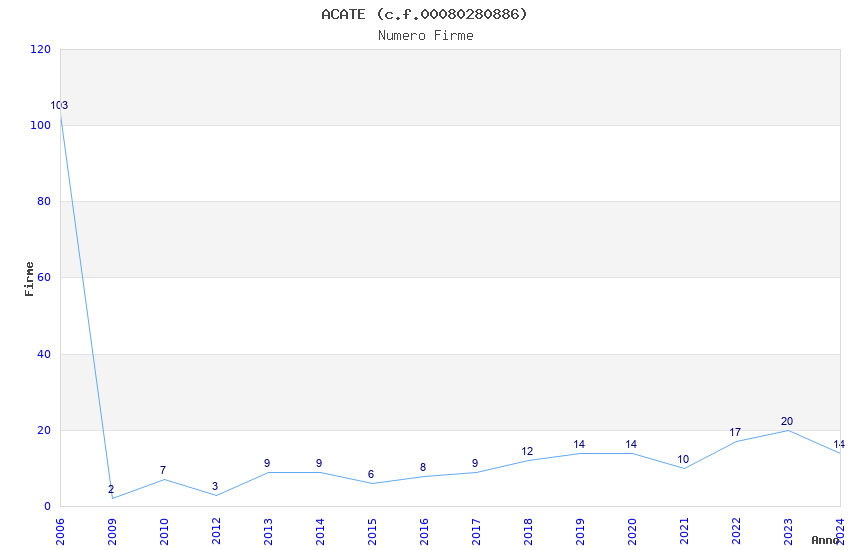The height and width of the screenshot is (550, 850).
Task: Click the 2021 year label
Action: pos(685,531)
